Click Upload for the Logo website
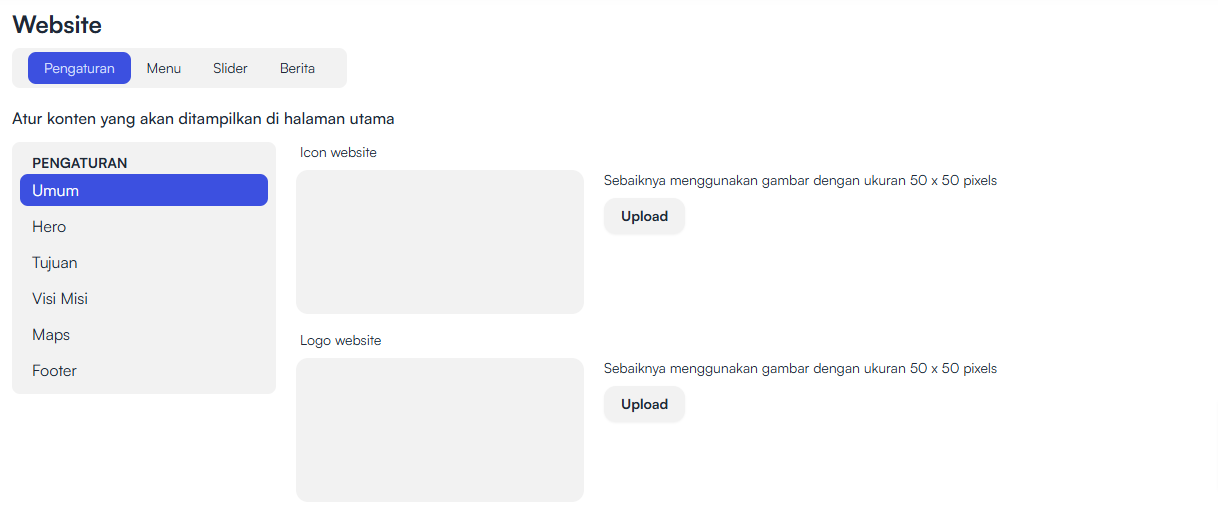This screenshot has height=517, width=1218. [x=644, y=404]
